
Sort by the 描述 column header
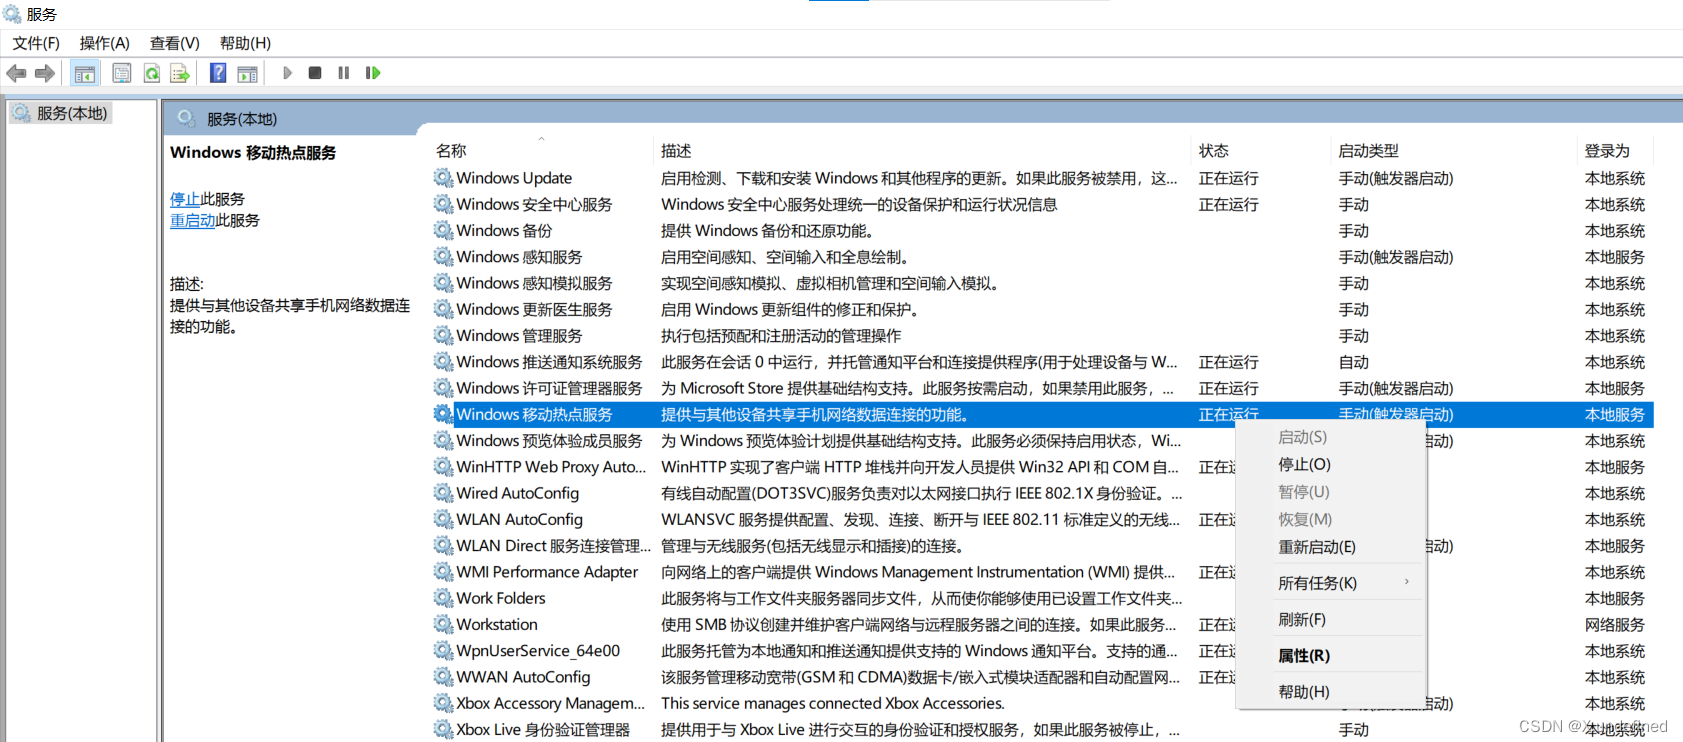(676, 151)
